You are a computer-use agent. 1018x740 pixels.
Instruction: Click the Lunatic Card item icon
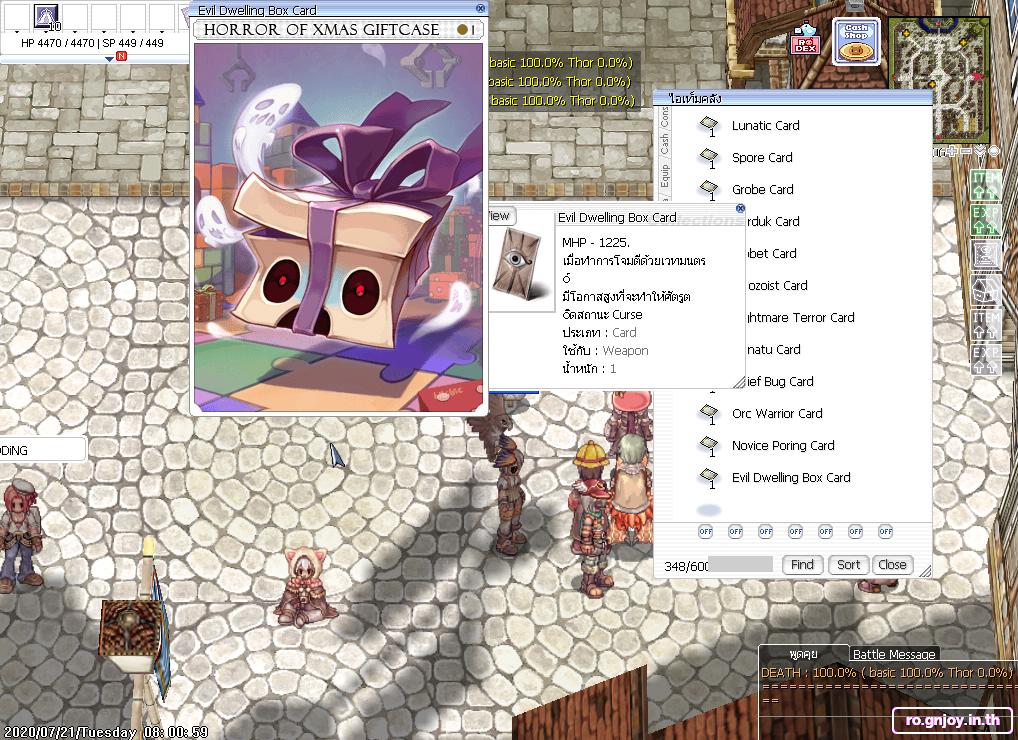tap(709, 125)
